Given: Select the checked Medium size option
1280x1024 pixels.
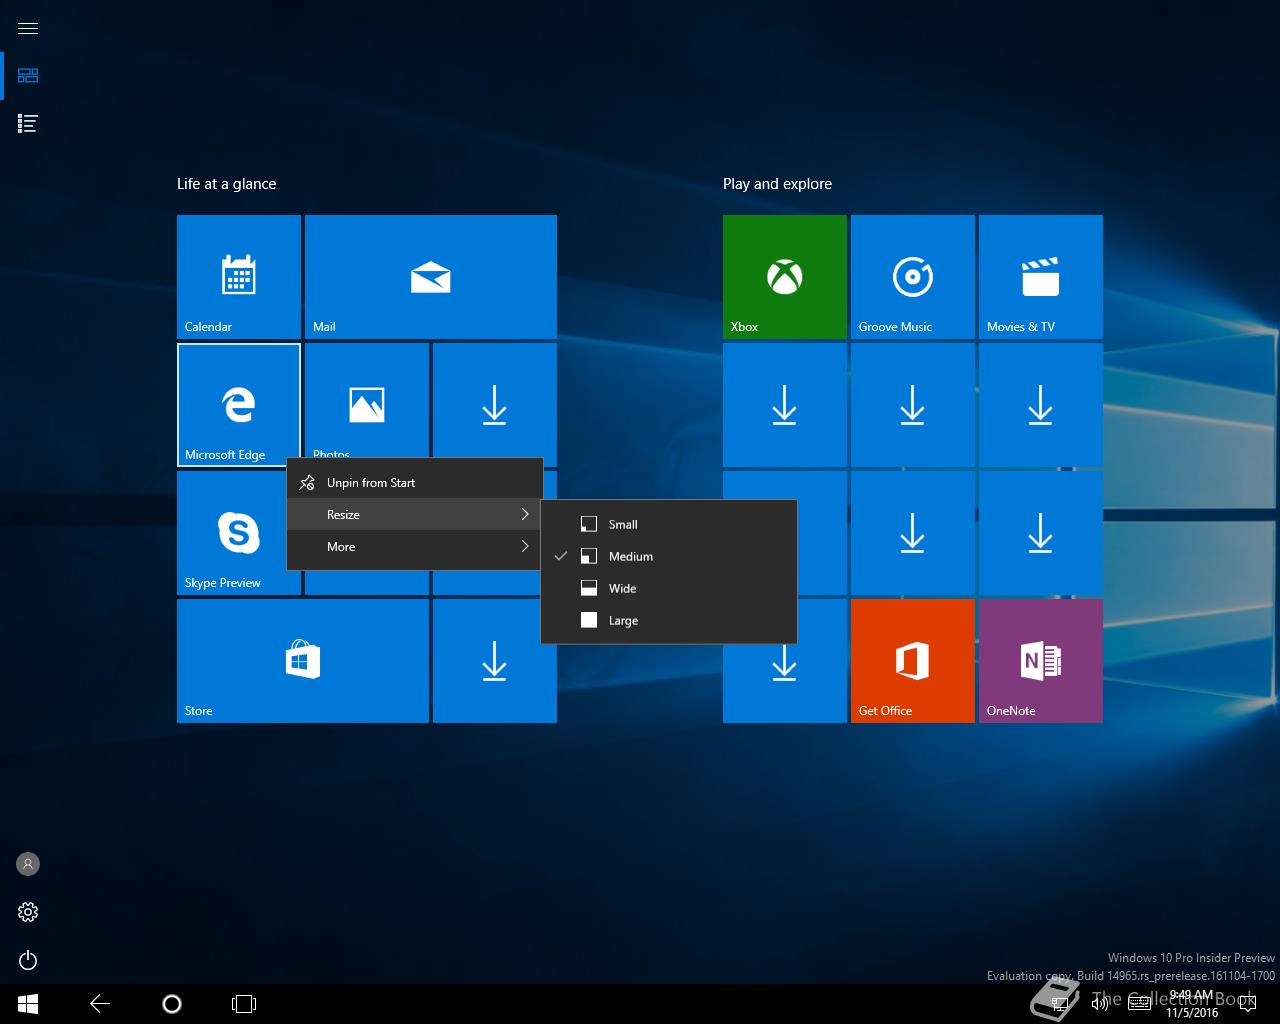Looking at the screenshot, I should pos(669,556).
